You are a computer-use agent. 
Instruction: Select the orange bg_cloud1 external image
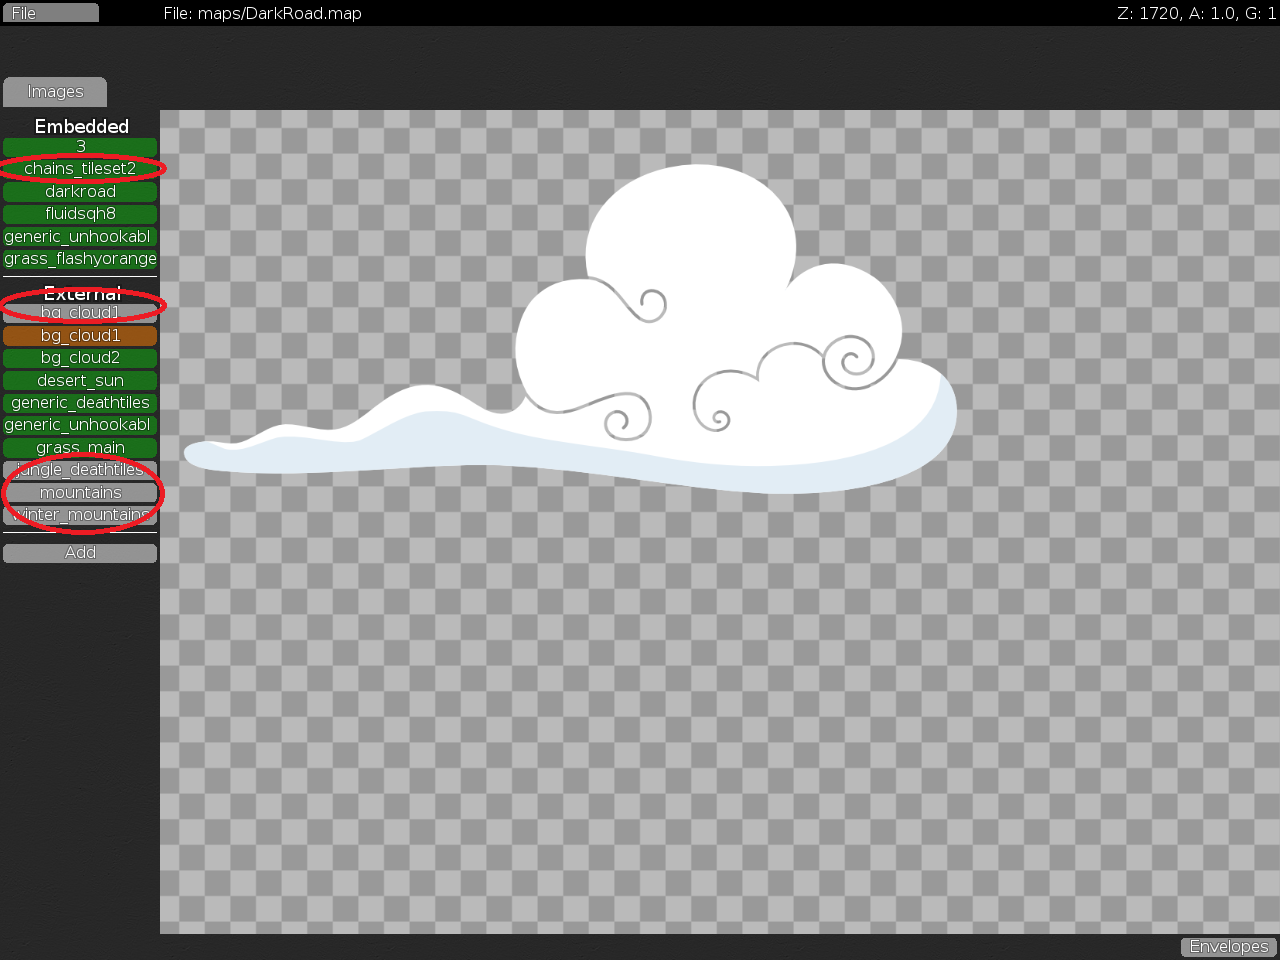click(80, 335)
